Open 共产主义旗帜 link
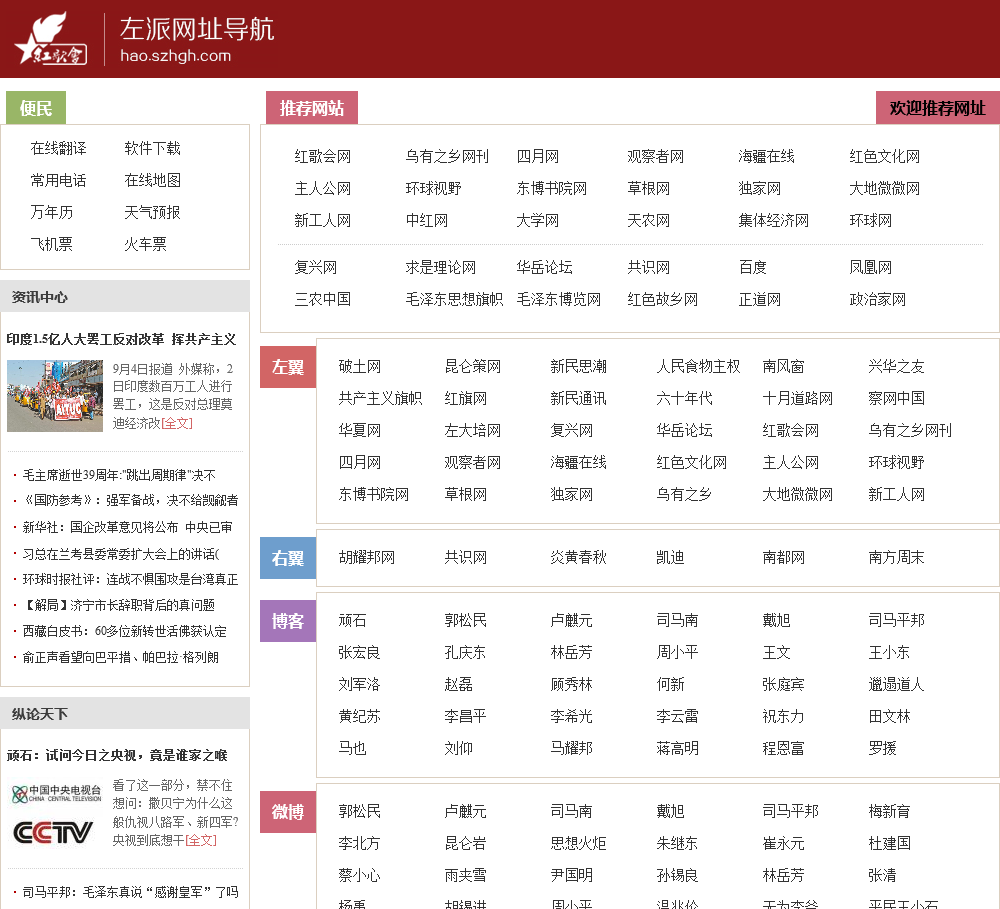This screenshot has width=1000, height=909. click(x=380, y=398)
